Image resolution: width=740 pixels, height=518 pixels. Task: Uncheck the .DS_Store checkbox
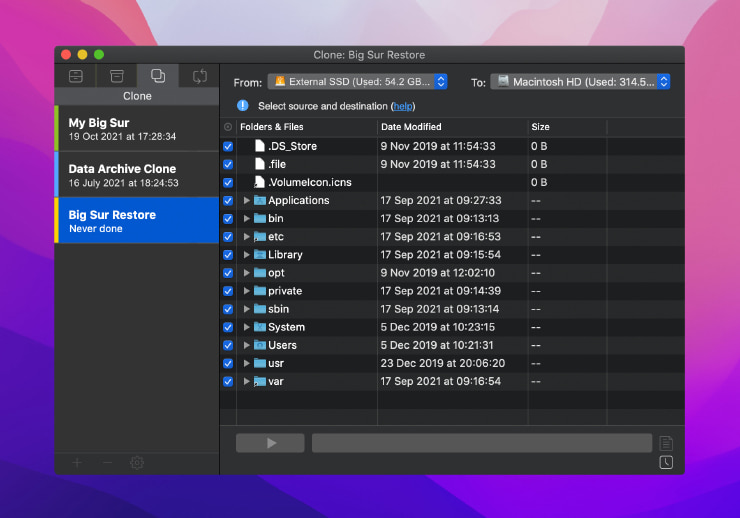coord(228,146)
